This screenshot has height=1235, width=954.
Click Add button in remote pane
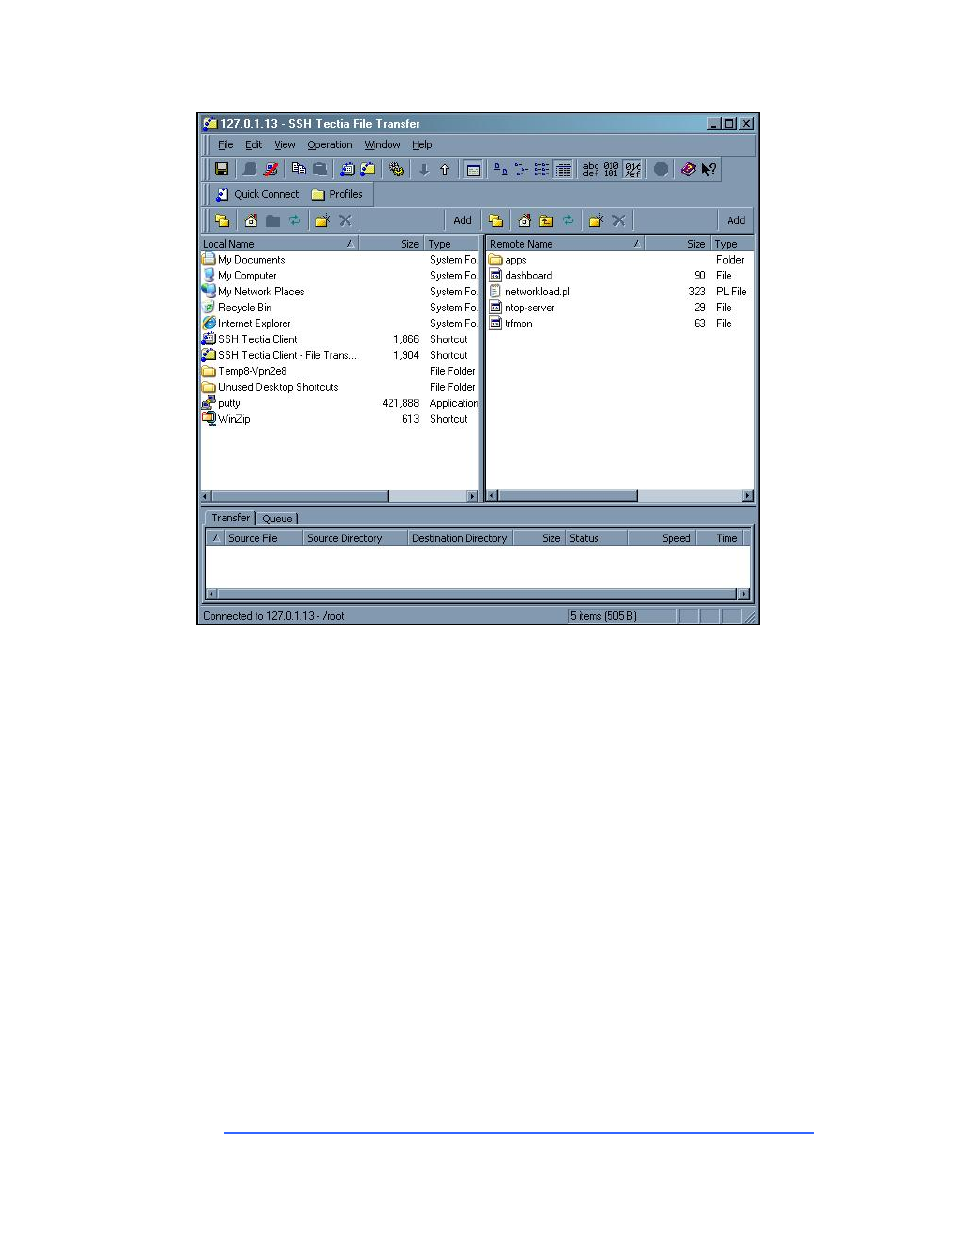pos(736,220)
